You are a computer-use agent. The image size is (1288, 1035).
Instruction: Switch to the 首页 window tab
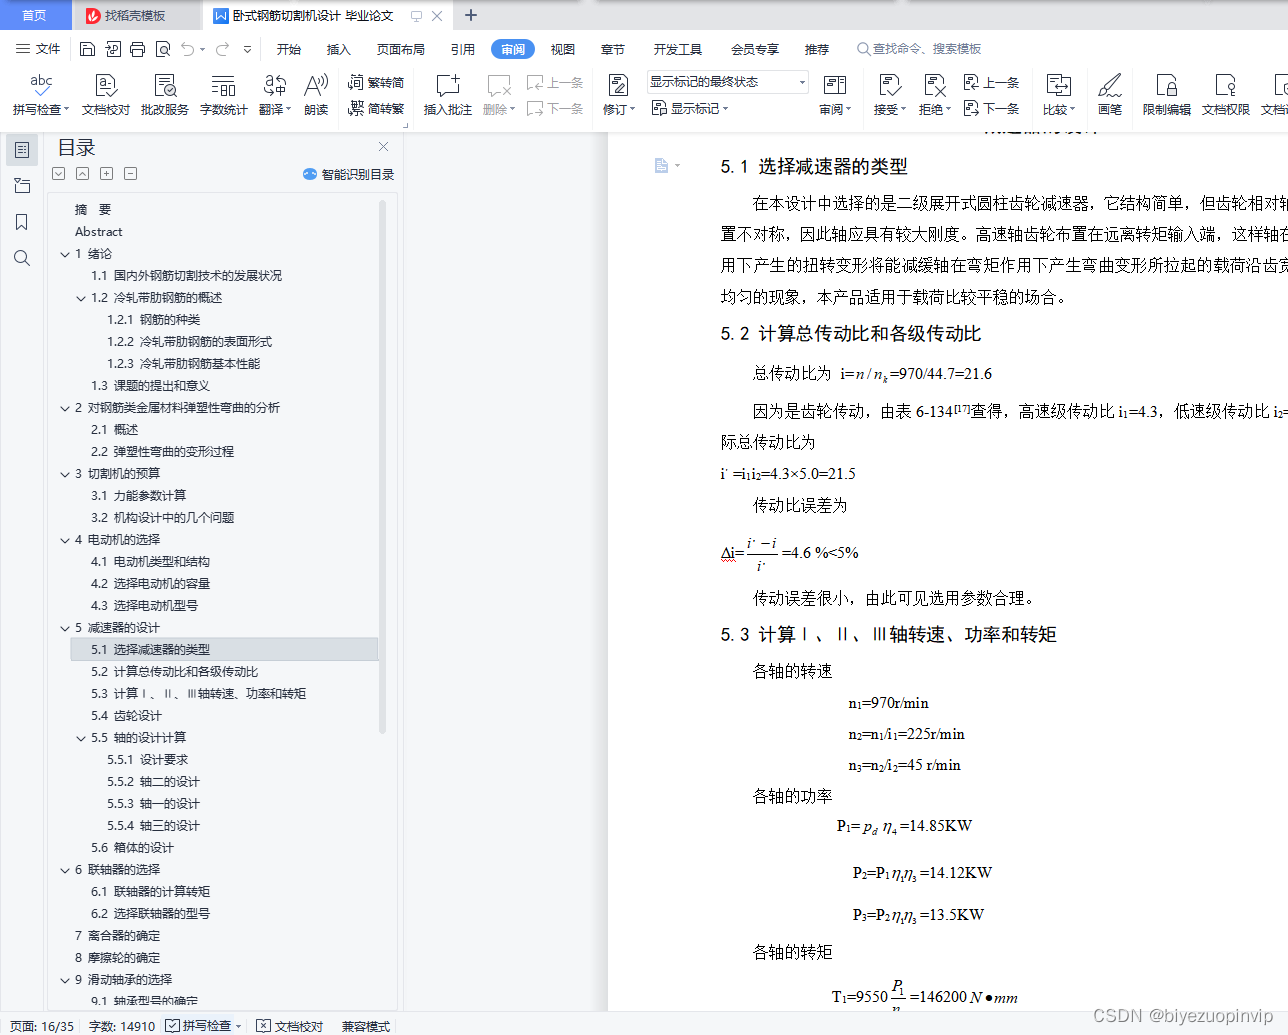click(35, 15)
